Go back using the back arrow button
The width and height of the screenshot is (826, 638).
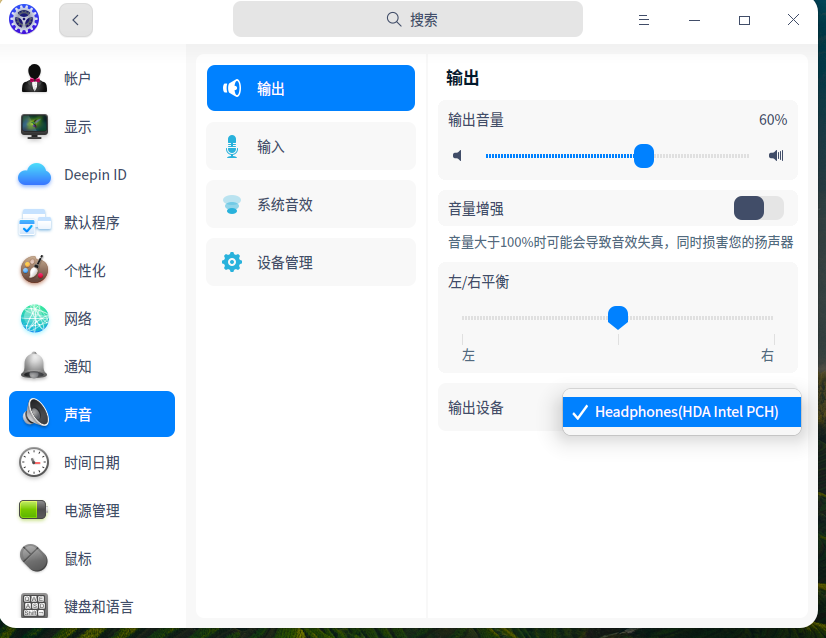(x=76, y=19)
